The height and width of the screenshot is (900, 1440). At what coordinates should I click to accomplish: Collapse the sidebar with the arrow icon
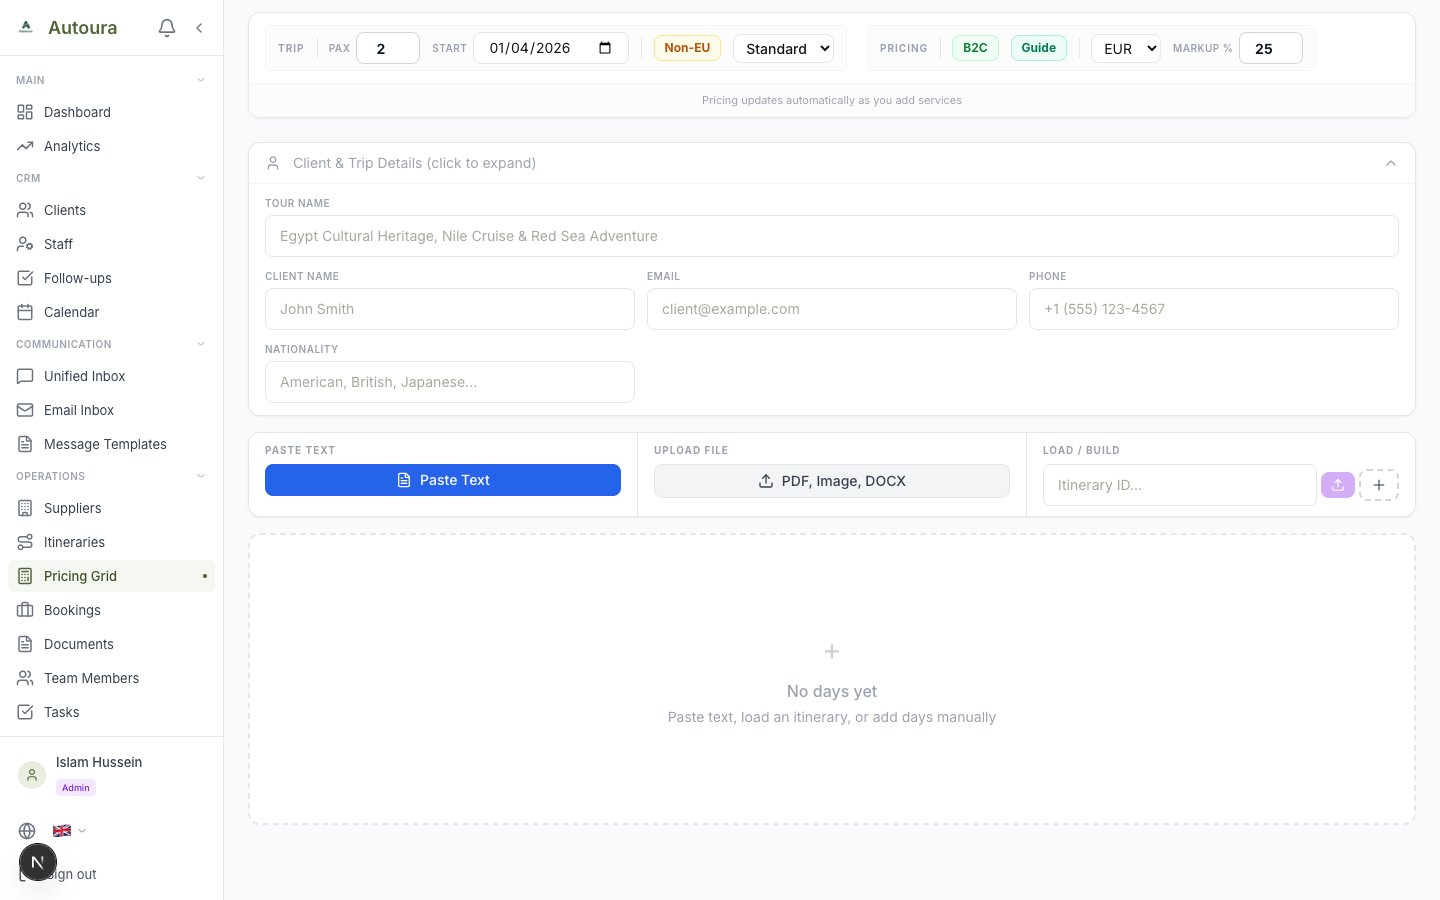199,28
